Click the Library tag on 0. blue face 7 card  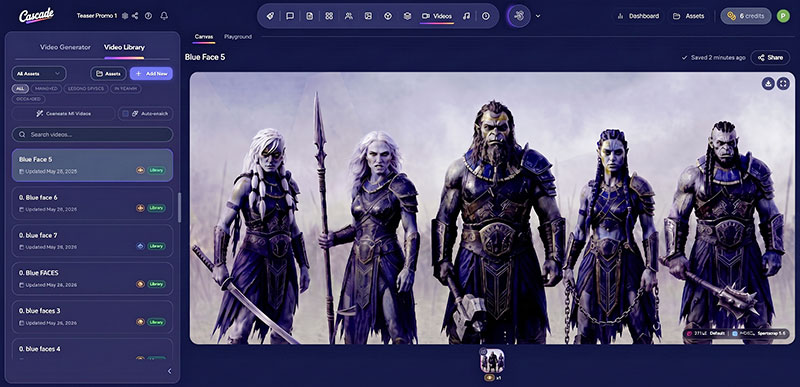click(x=157, y=246)
